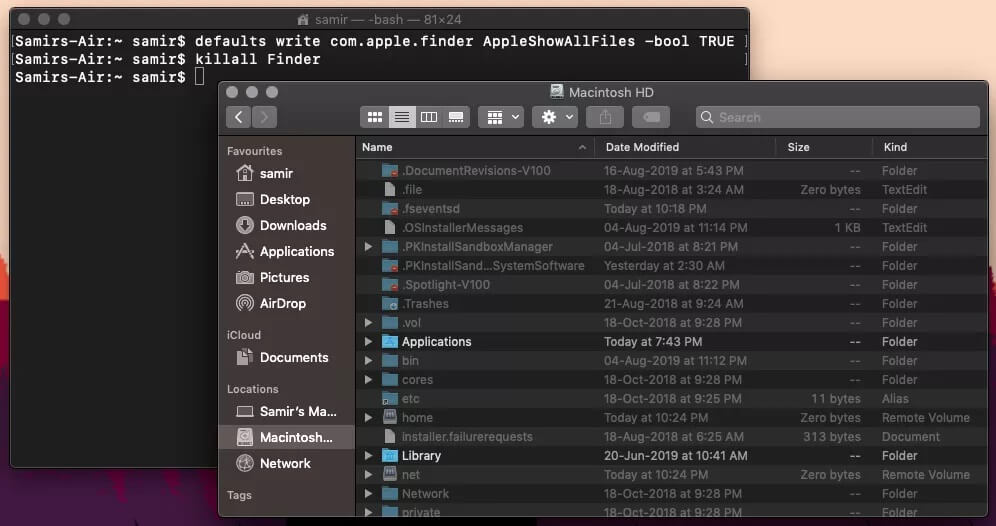
Task: Go back with Finder back arrow
Action: [239, 117]
